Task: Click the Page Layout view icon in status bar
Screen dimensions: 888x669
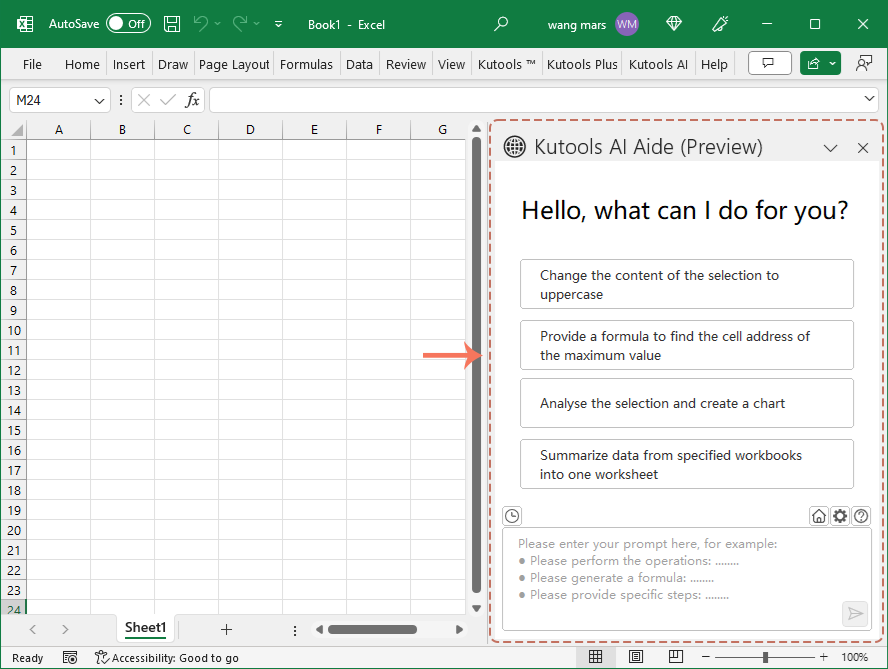Action: pyautogui.click(x=636, y=657)
